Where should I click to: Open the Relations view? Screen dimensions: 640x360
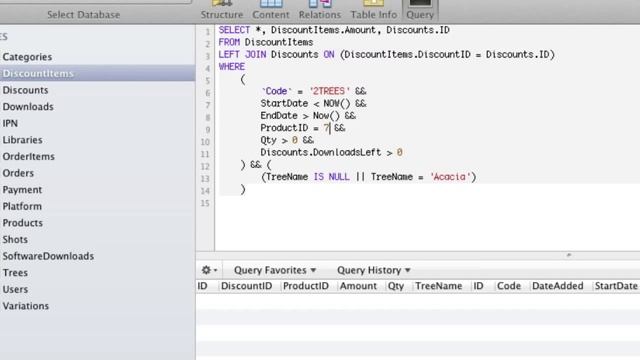320,10
